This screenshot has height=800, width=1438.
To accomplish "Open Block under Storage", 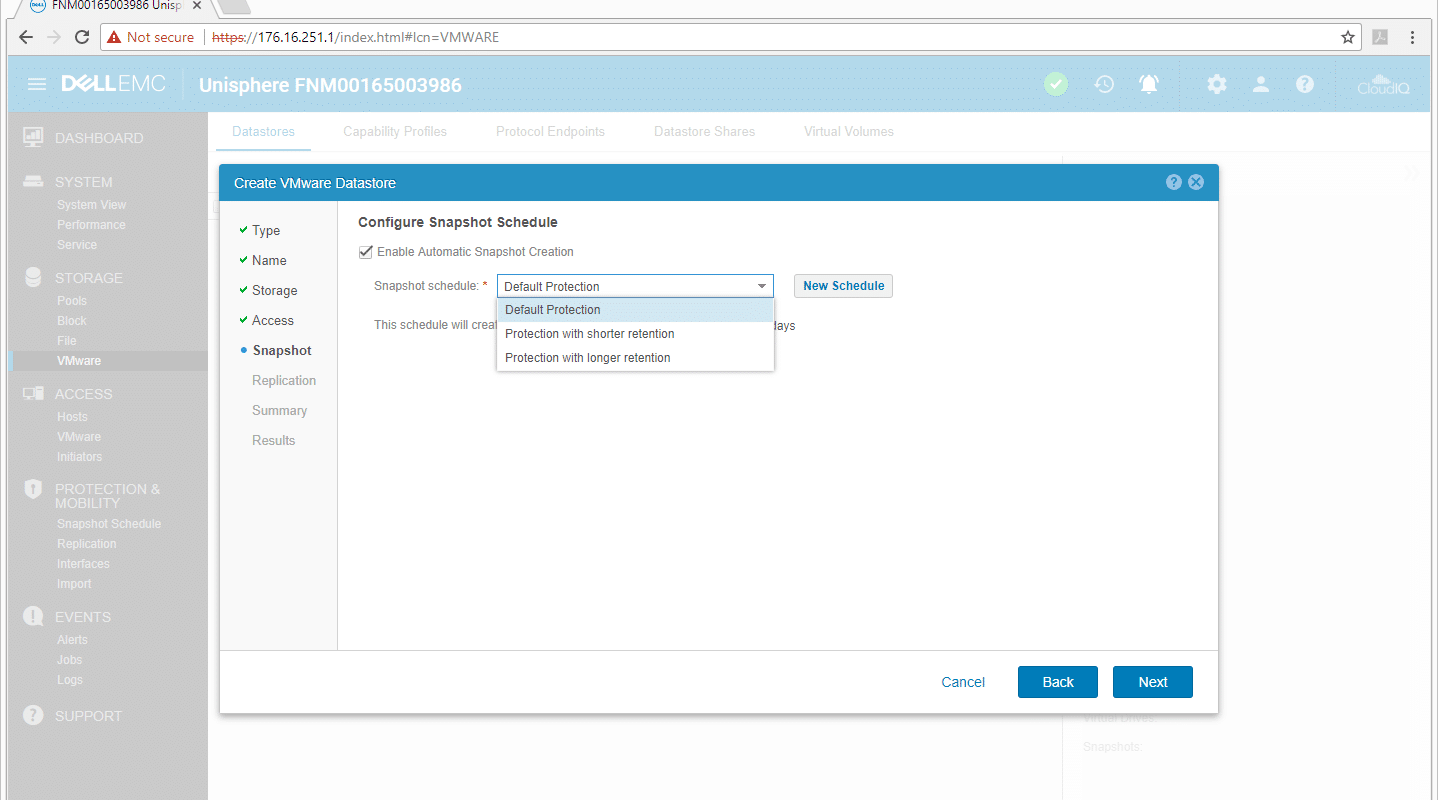I will coord(72,321).
